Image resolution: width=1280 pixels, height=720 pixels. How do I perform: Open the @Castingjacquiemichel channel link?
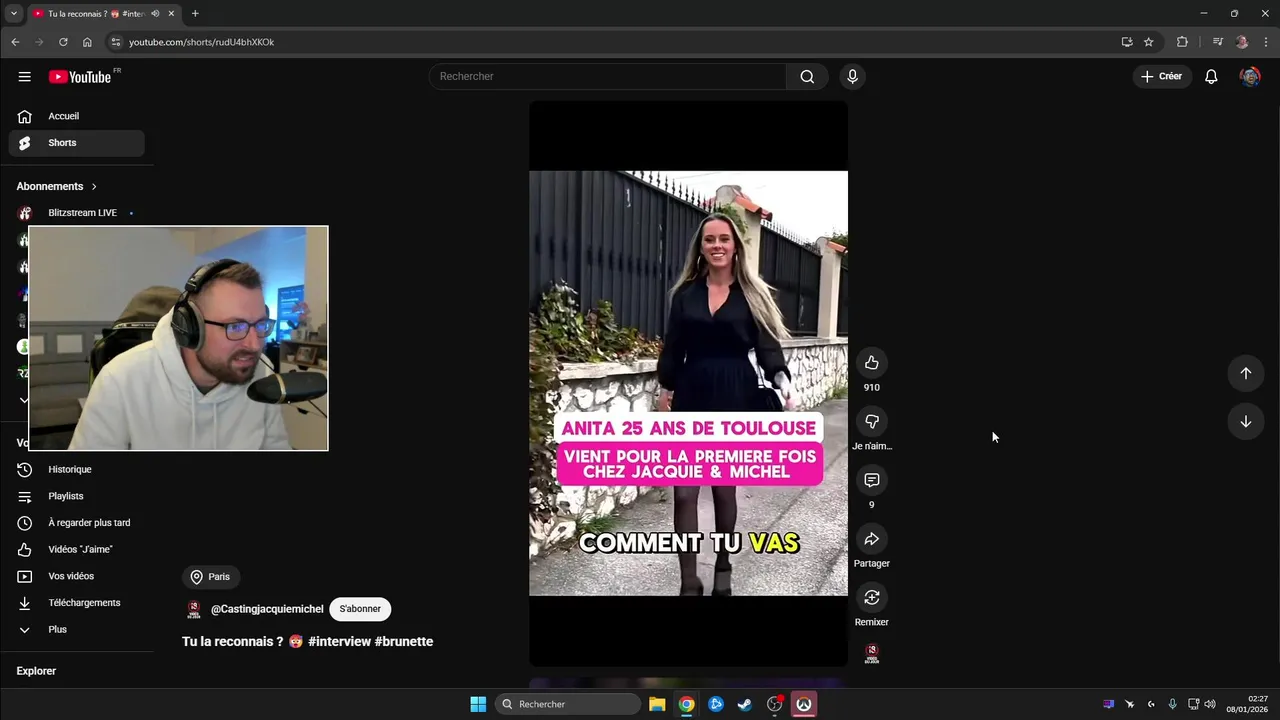pyautogui.click(x=267, y=609)
